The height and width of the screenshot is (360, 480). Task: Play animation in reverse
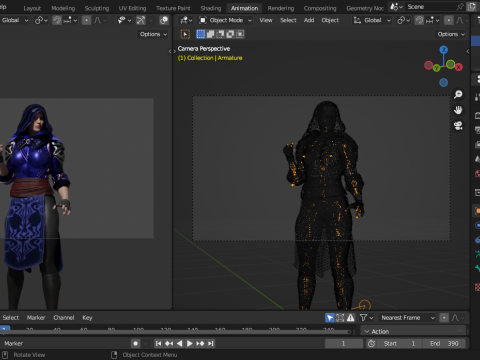(x=179, y=343)
